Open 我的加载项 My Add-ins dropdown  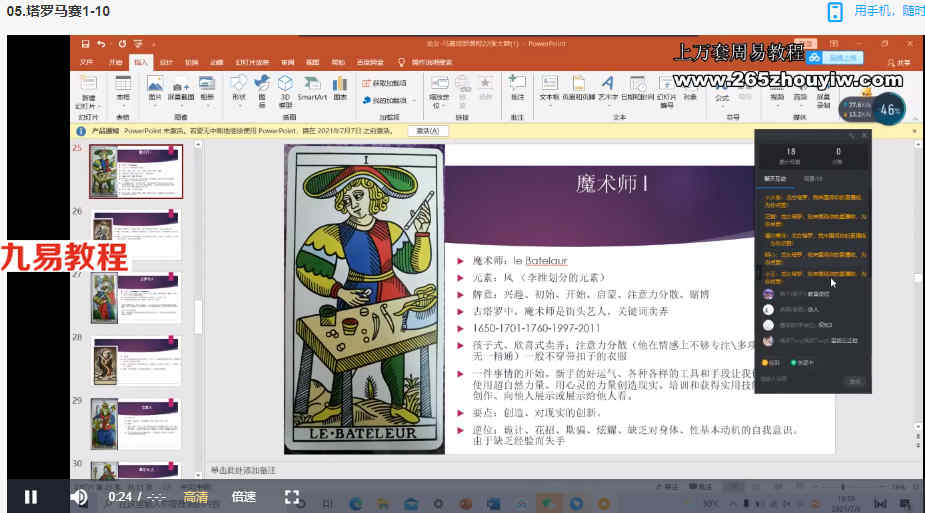pos(388,100)
